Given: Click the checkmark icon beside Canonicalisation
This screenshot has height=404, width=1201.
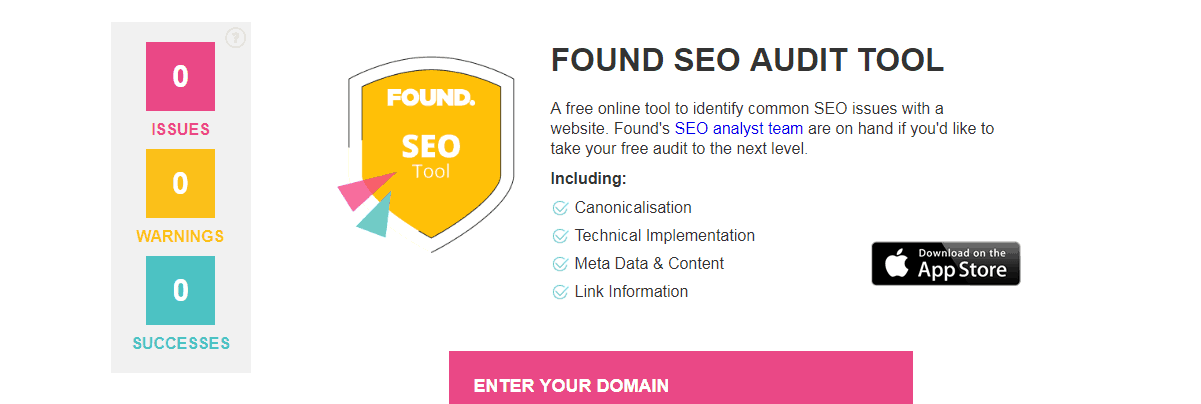Looking at the screenshot, I should (x=560, y=208).
